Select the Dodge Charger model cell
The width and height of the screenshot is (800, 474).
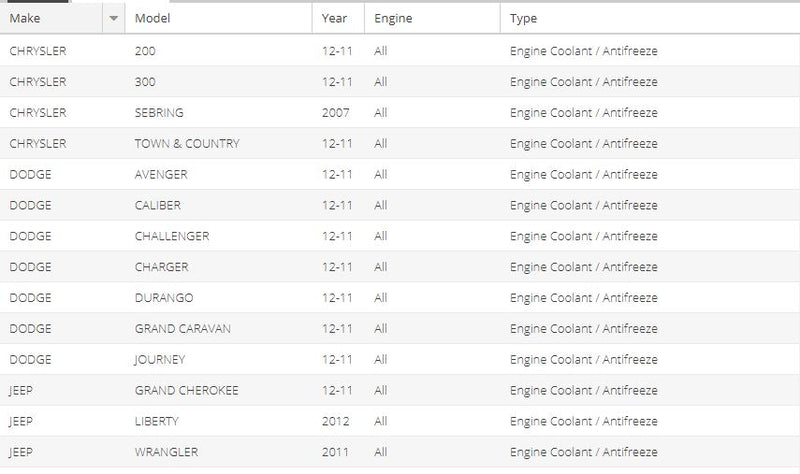pyautogui.click(x=218, y=267)
